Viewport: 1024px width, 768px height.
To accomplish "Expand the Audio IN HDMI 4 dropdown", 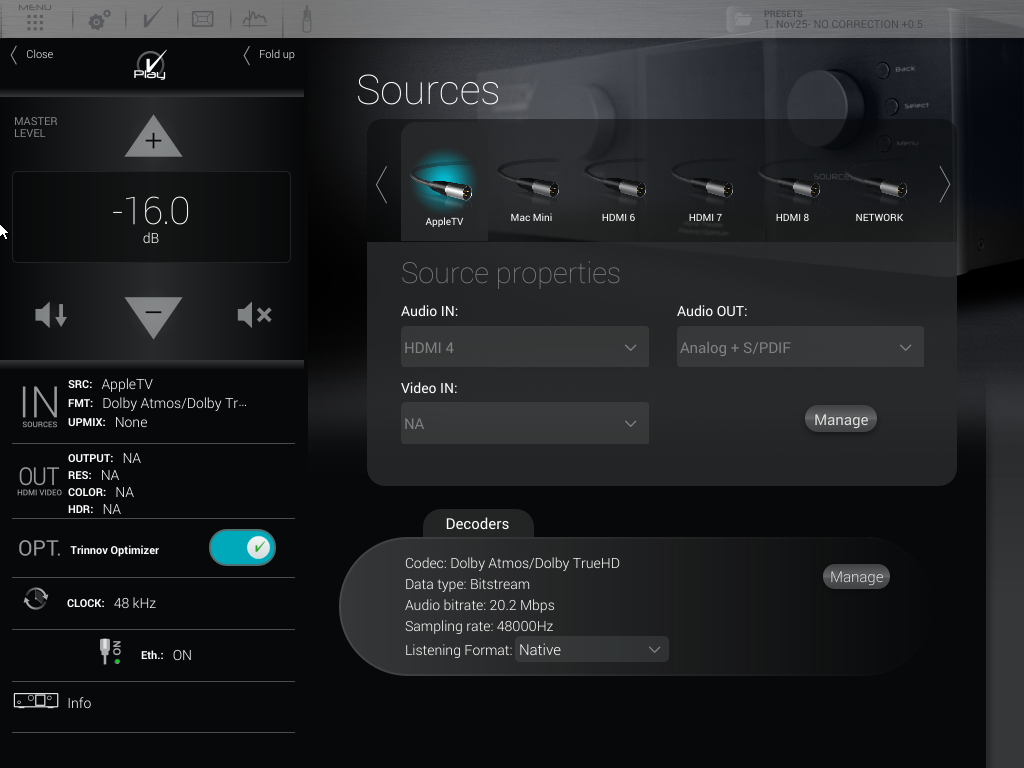I will [x=524, y=348].
